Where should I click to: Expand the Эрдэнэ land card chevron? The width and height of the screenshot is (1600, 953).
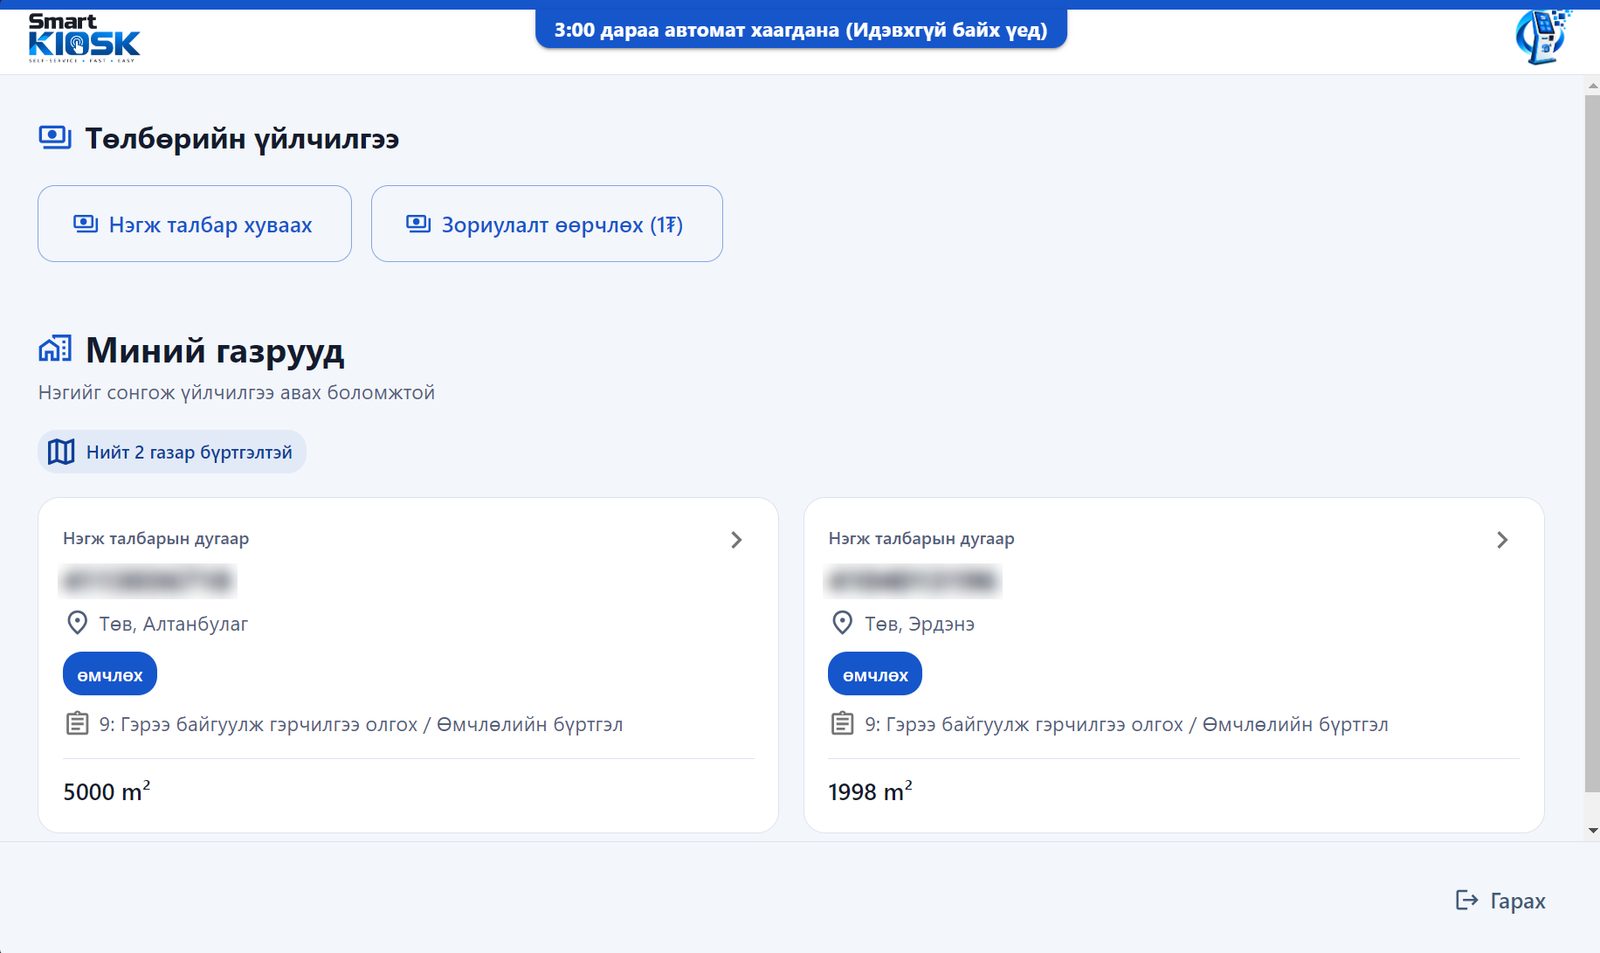tap(1502, 540)
